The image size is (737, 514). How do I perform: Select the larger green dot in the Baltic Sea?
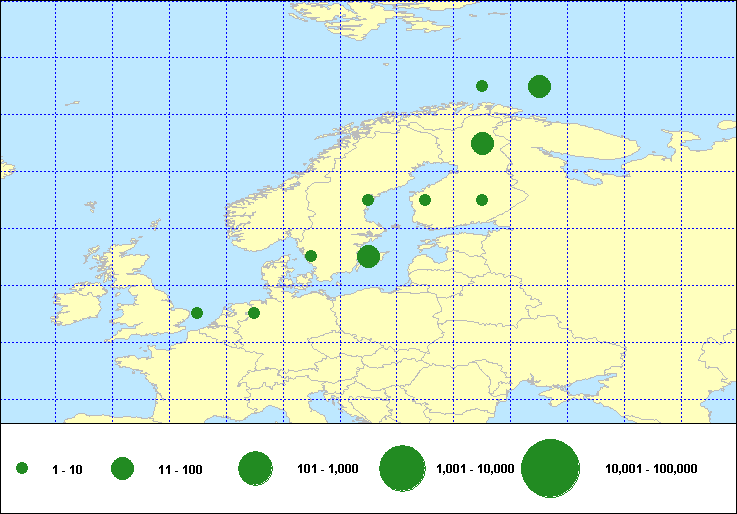[x=368, y=256]
